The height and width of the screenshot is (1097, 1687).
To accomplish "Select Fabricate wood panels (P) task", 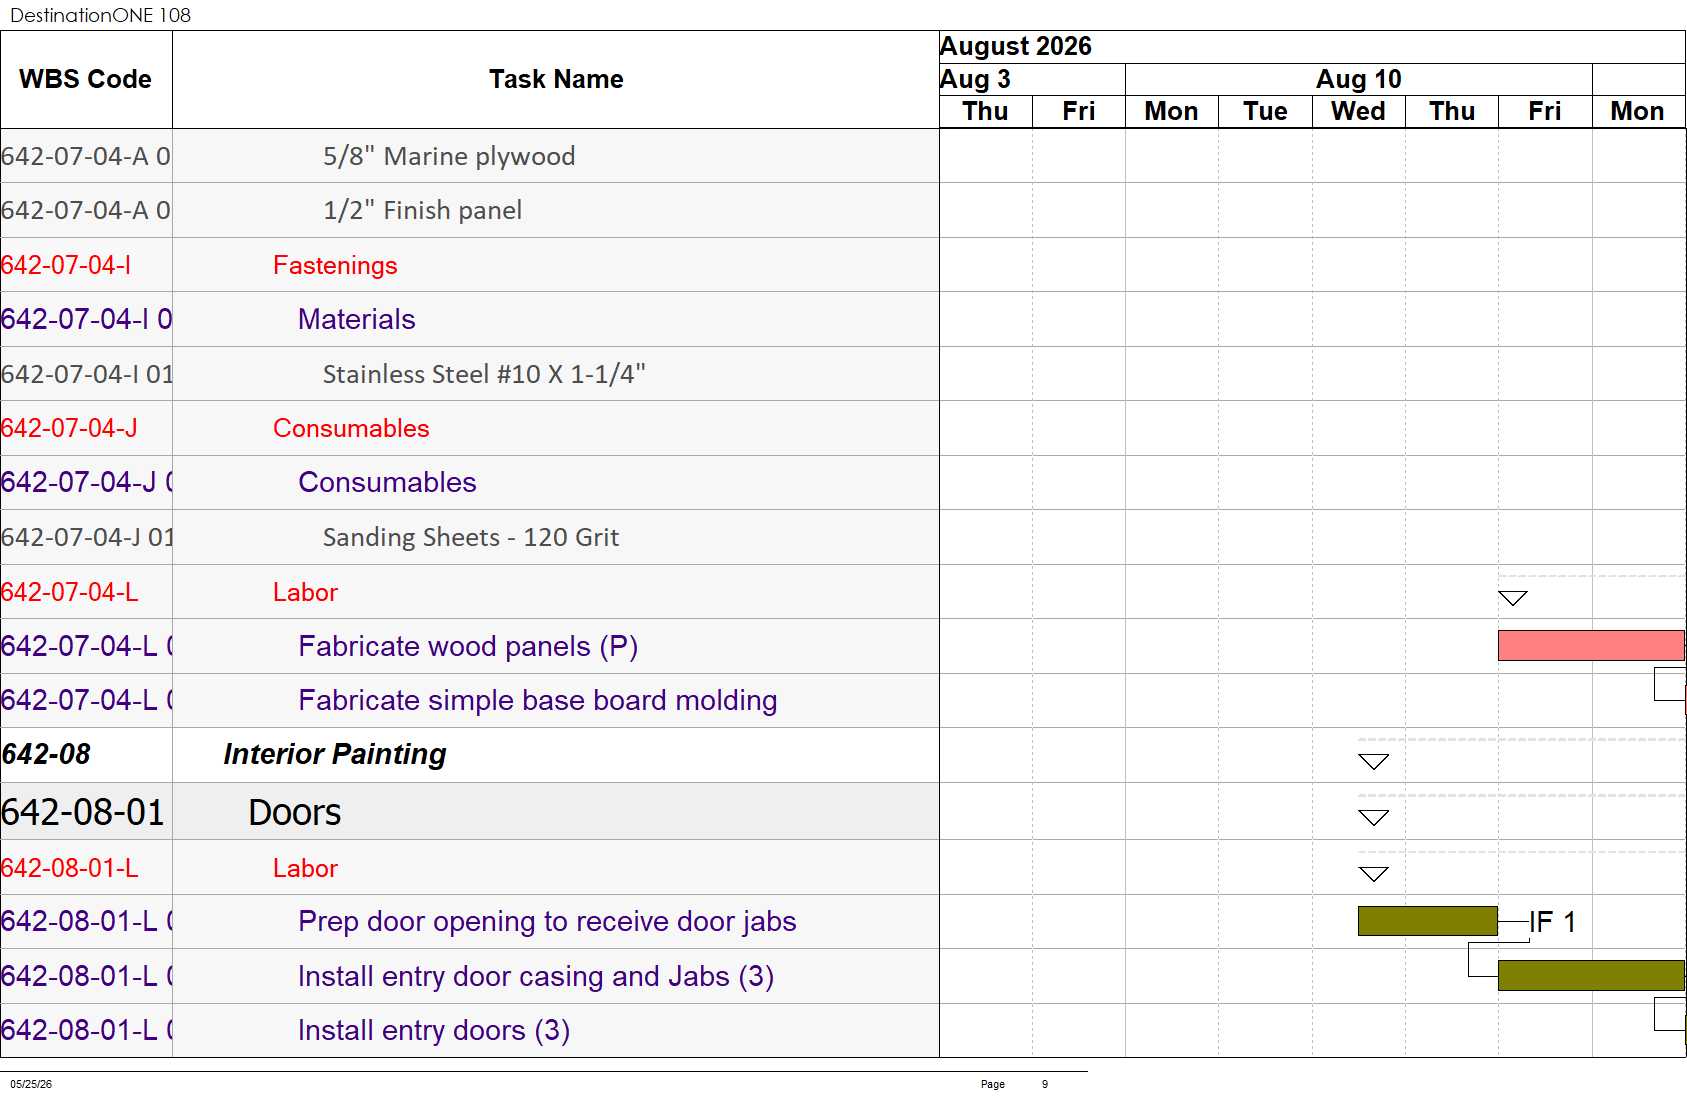I will pyautogui.click(x=470, y=646).
